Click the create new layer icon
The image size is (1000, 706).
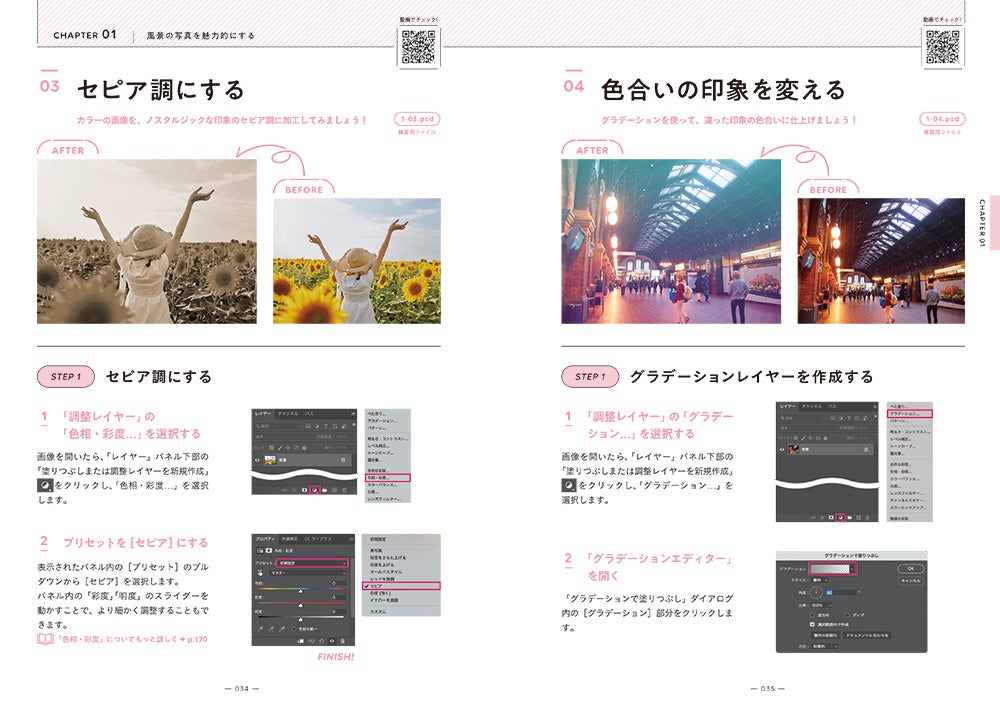(x=334, y=490)
